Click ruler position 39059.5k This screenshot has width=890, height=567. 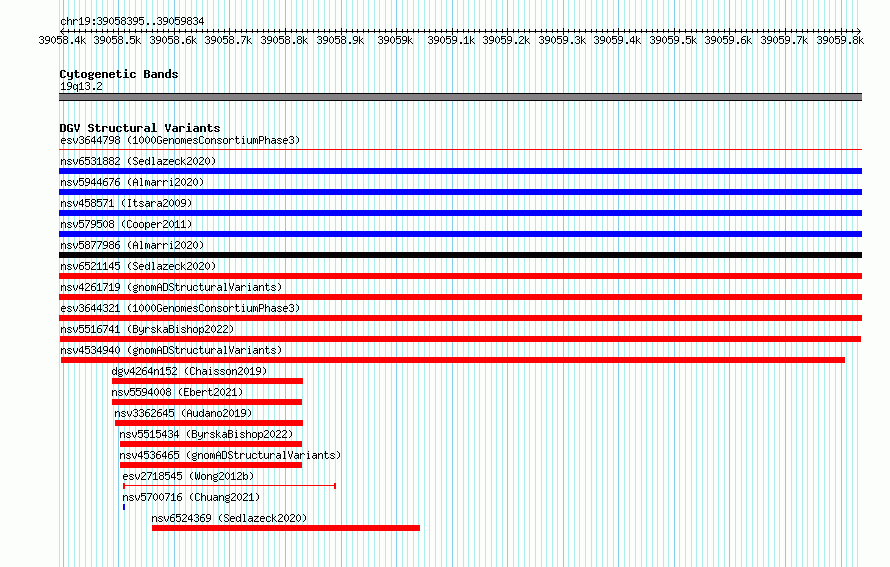(673, 40)
